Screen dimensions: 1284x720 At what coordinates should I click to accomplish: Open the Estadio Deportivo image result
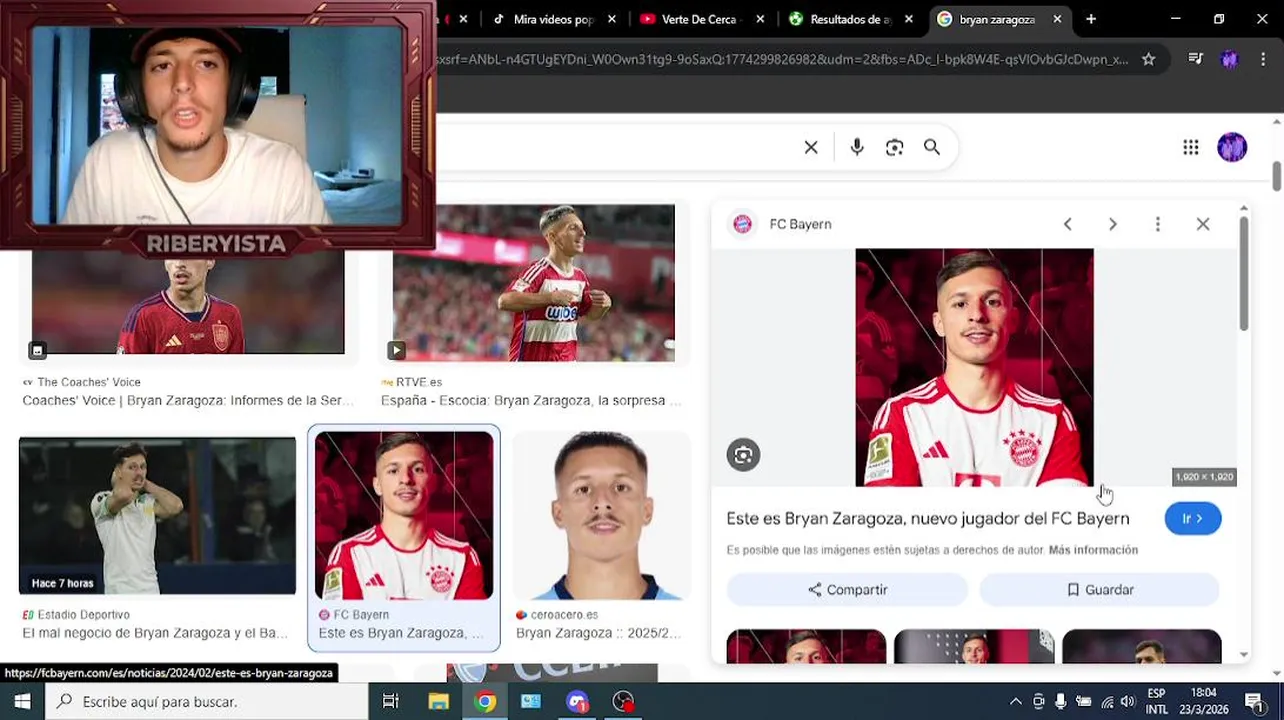pos(157,516)
